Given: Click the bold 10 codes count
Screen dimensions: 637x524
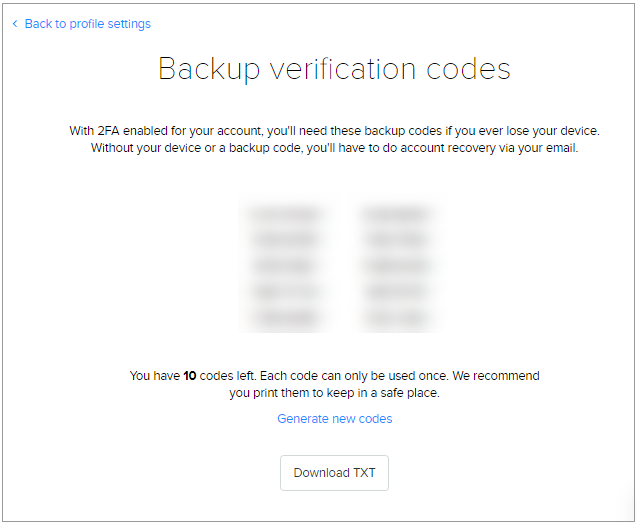Looking at the screenshot, I should pyautogui.click(x=190, y=377).
